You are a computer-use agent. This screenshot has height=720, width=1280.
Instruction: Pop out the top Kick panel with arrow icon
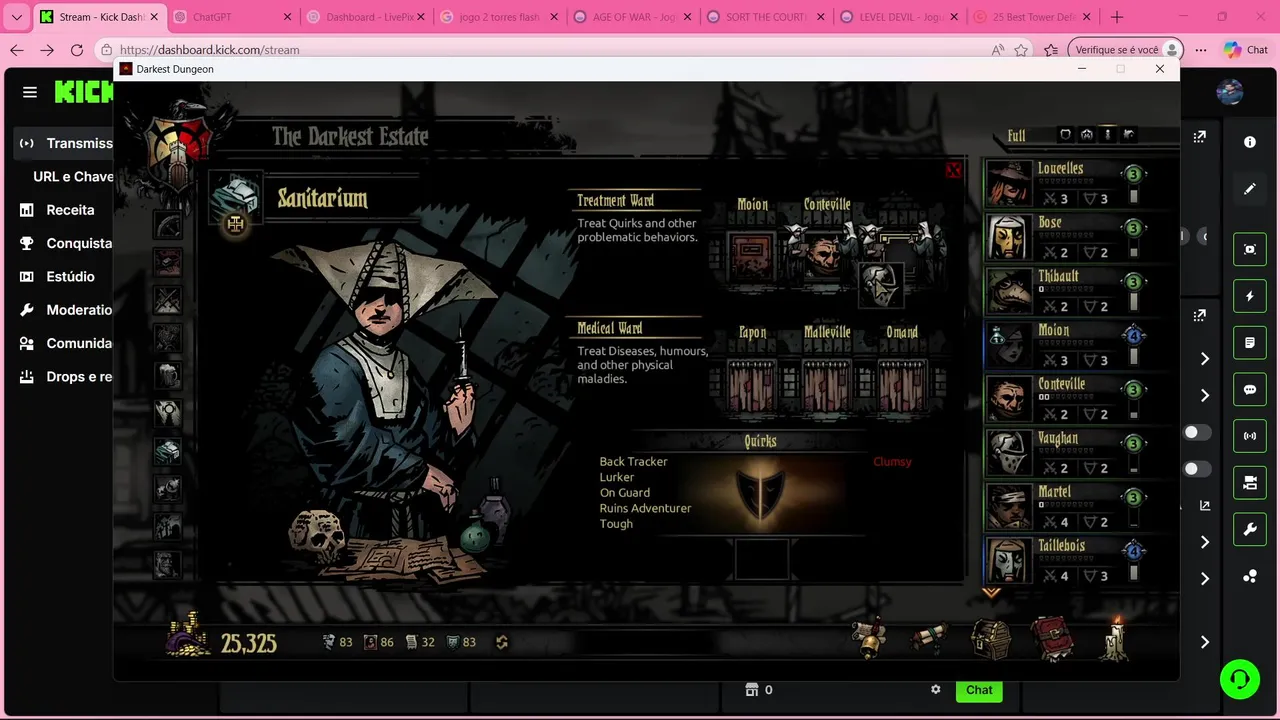pyautogui.click(x=1200, y=137)
